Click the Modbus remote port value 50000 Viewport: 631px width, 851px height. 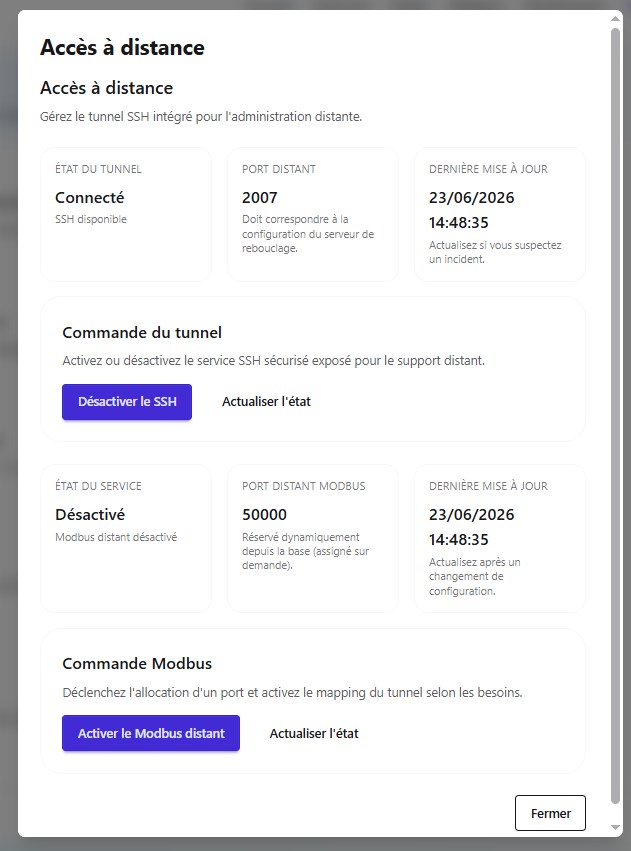pyautogui.click(x=264, y=515)
